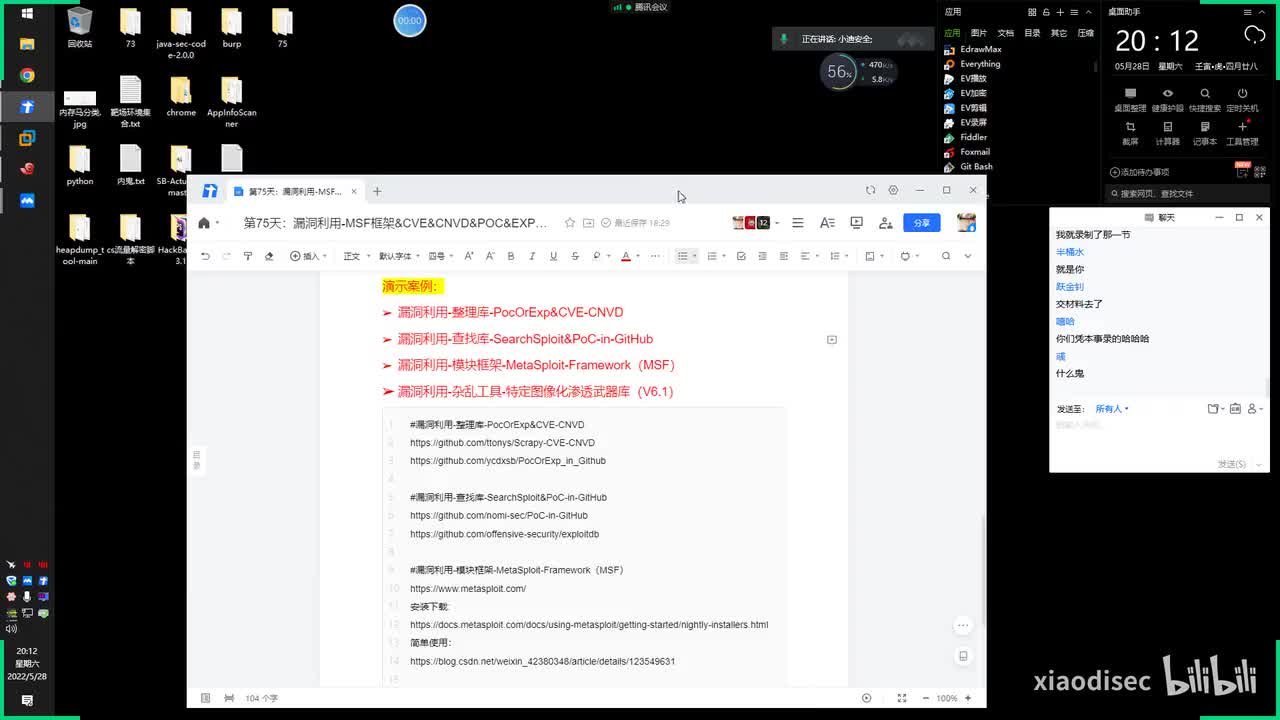This screenshot has height=720, width=1280.
Task: Switch to 压缩 tab in app panel
Action: click(x=1086, y=33)
